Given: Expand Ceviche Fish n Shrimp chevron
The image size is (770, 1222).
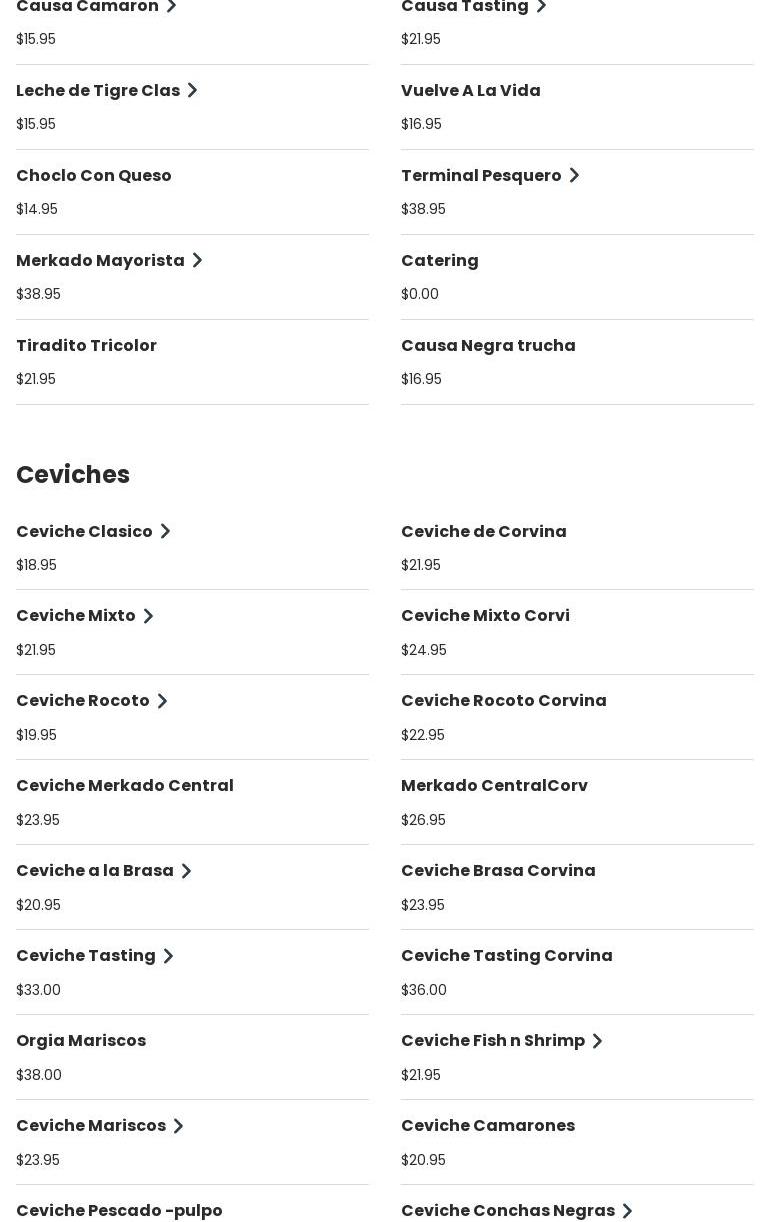Looking at the screenshot, I should [x=597, y=1041].
